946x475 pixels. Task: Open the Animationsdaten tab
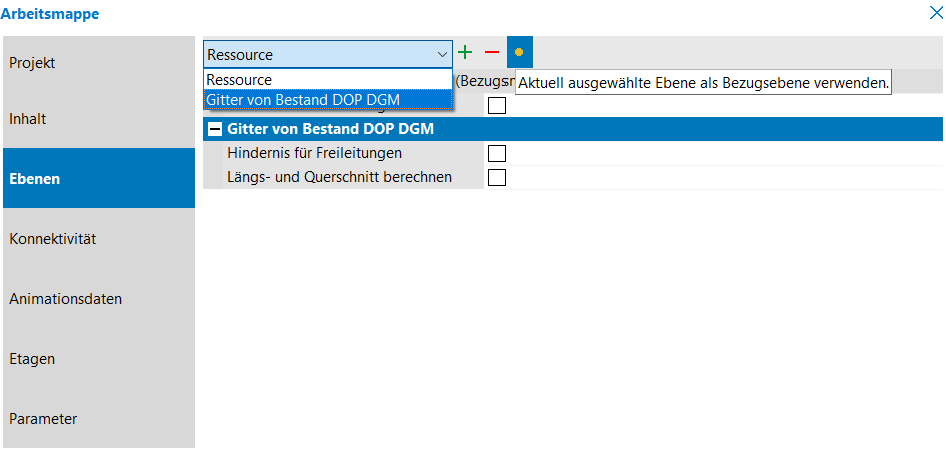(x=99, y=299)
